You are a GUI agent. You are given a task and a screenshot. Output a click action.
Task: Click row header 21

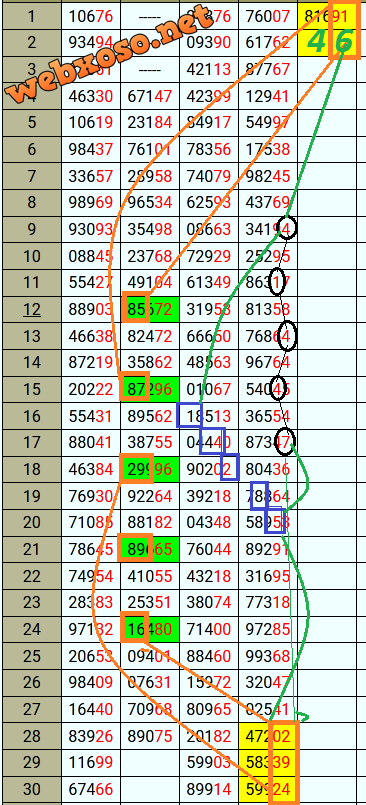pos(31,549)
